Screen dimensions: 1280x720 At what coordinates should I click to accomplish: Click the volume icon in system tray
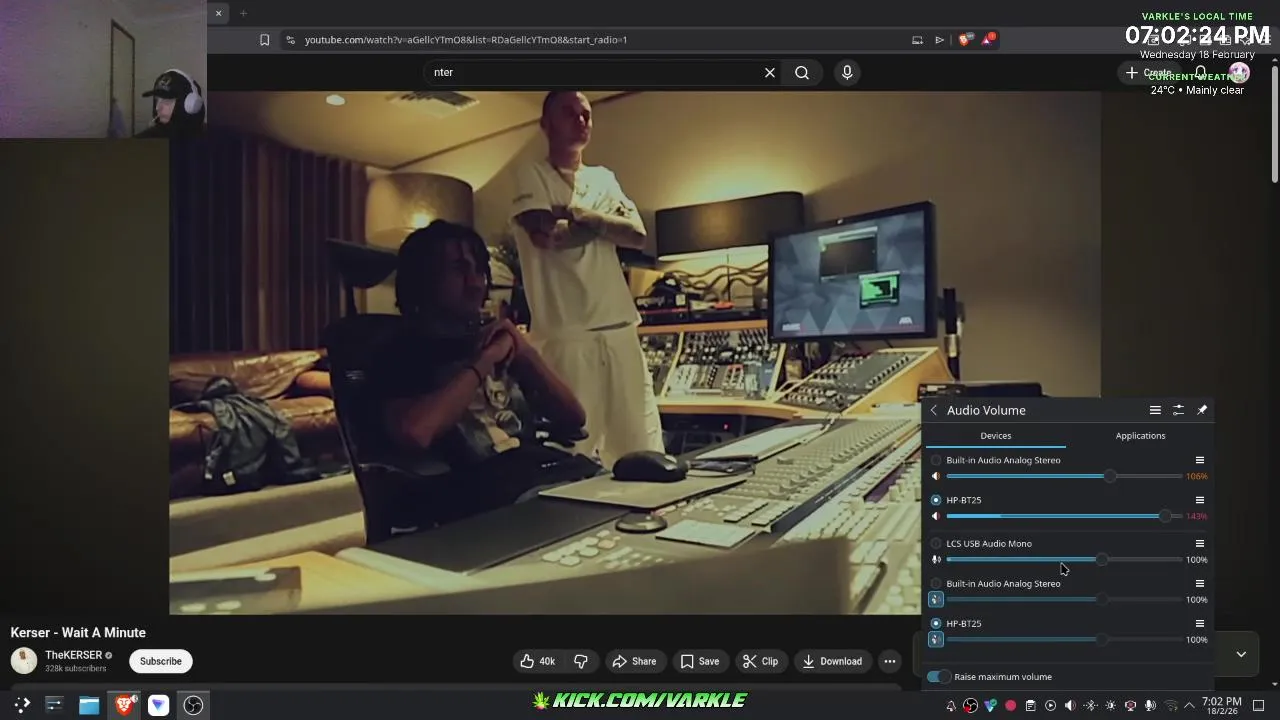[x=1070, y=706]
